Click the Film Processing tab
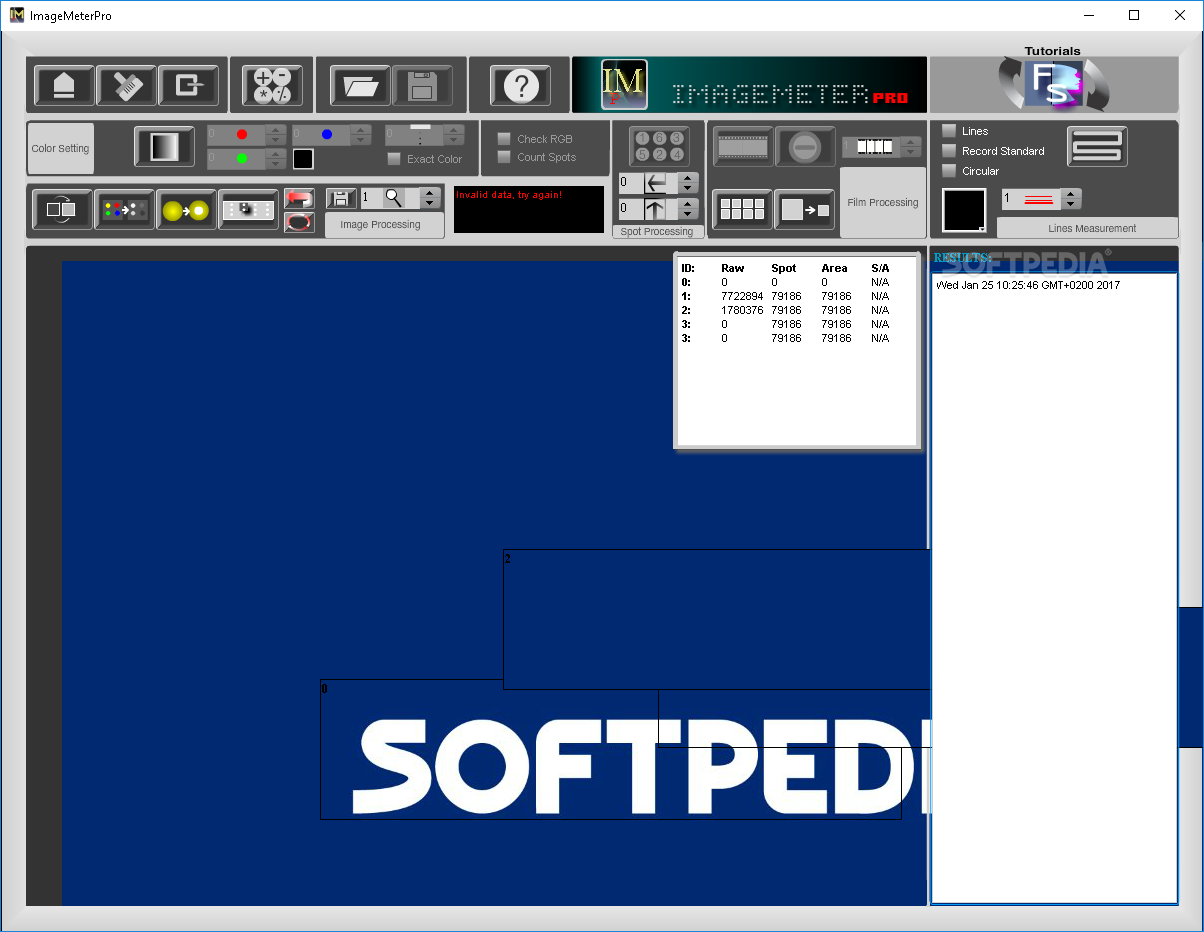Screen dimensions: 1204x932 pyautogui.click(x=883, y=202)
